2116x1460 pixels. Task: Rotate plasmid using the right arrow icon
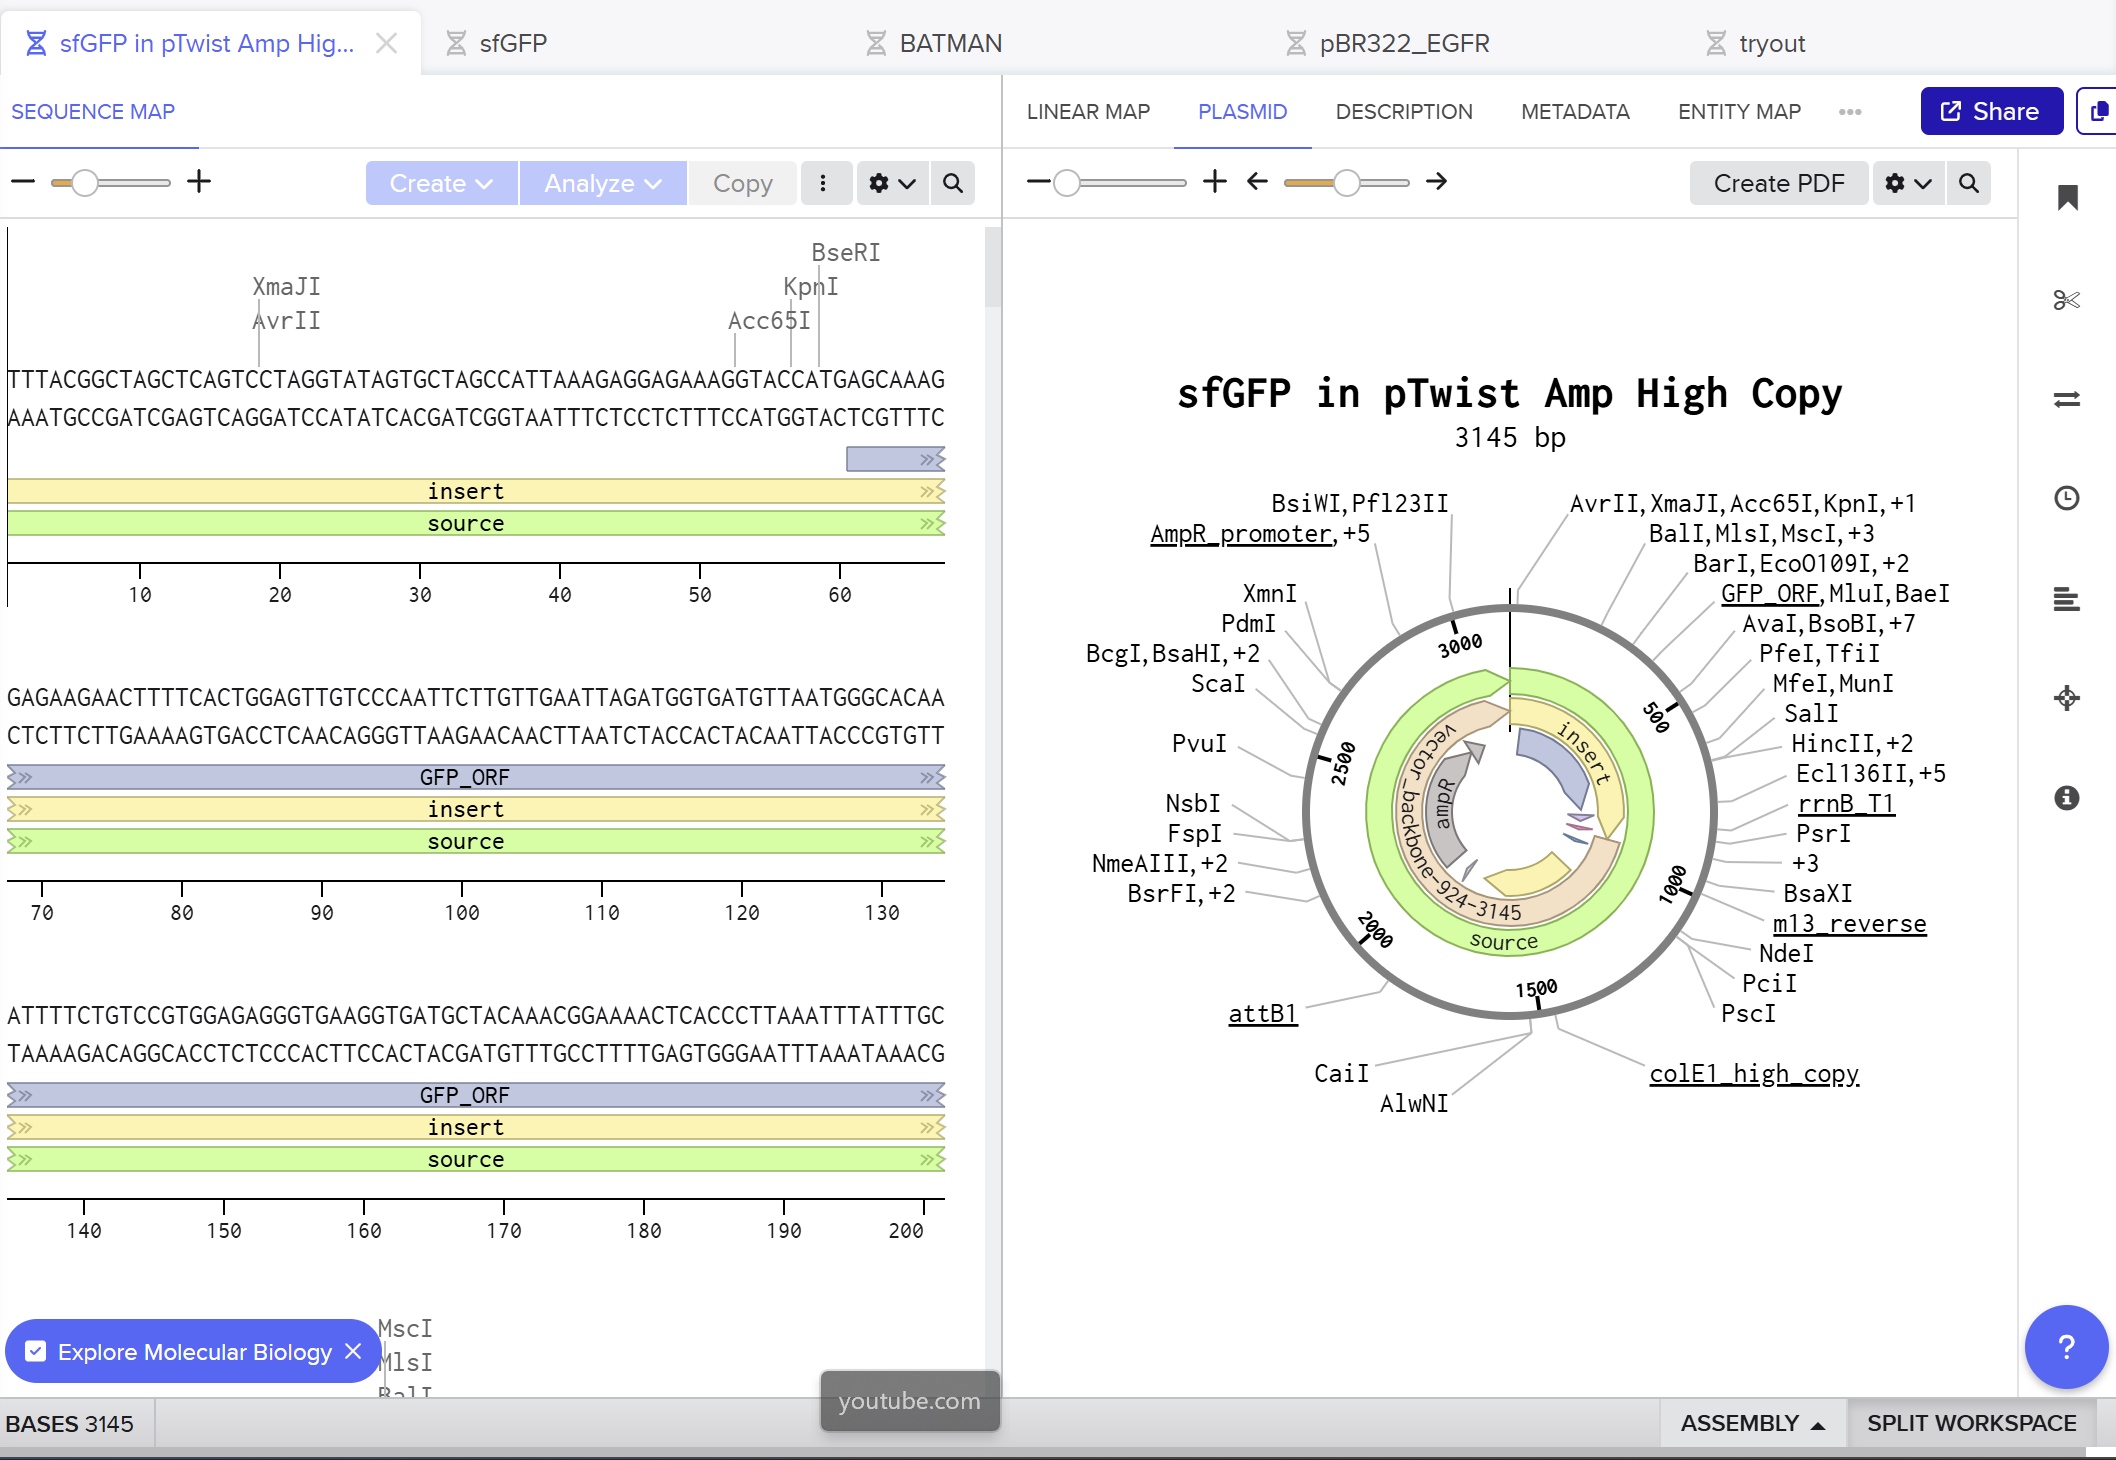click(1436, 182)
